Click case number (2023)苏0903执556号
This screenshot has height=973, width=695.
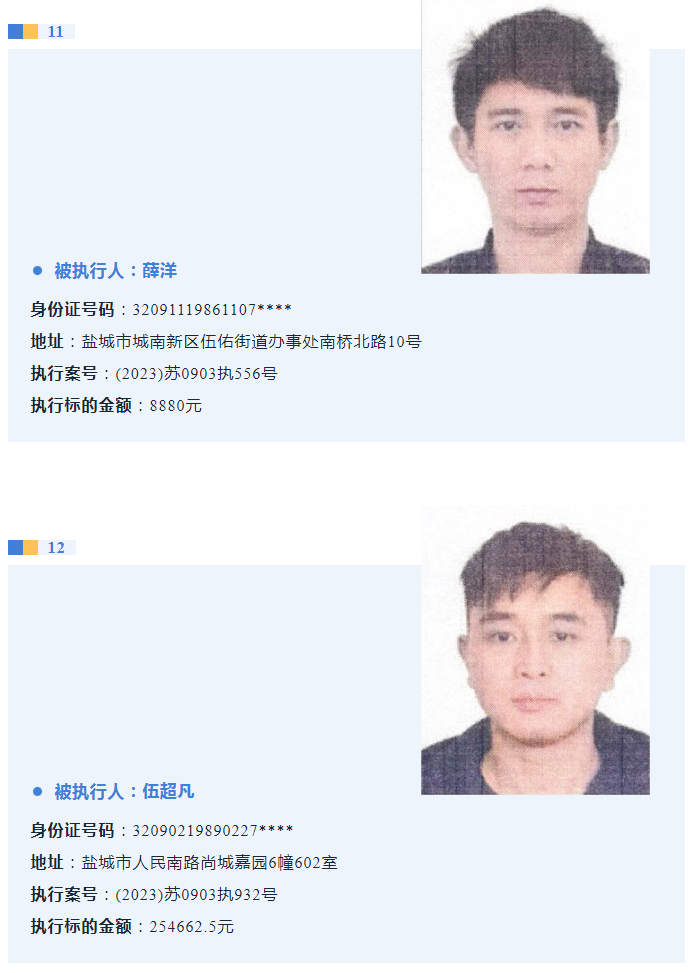[196, 374]
